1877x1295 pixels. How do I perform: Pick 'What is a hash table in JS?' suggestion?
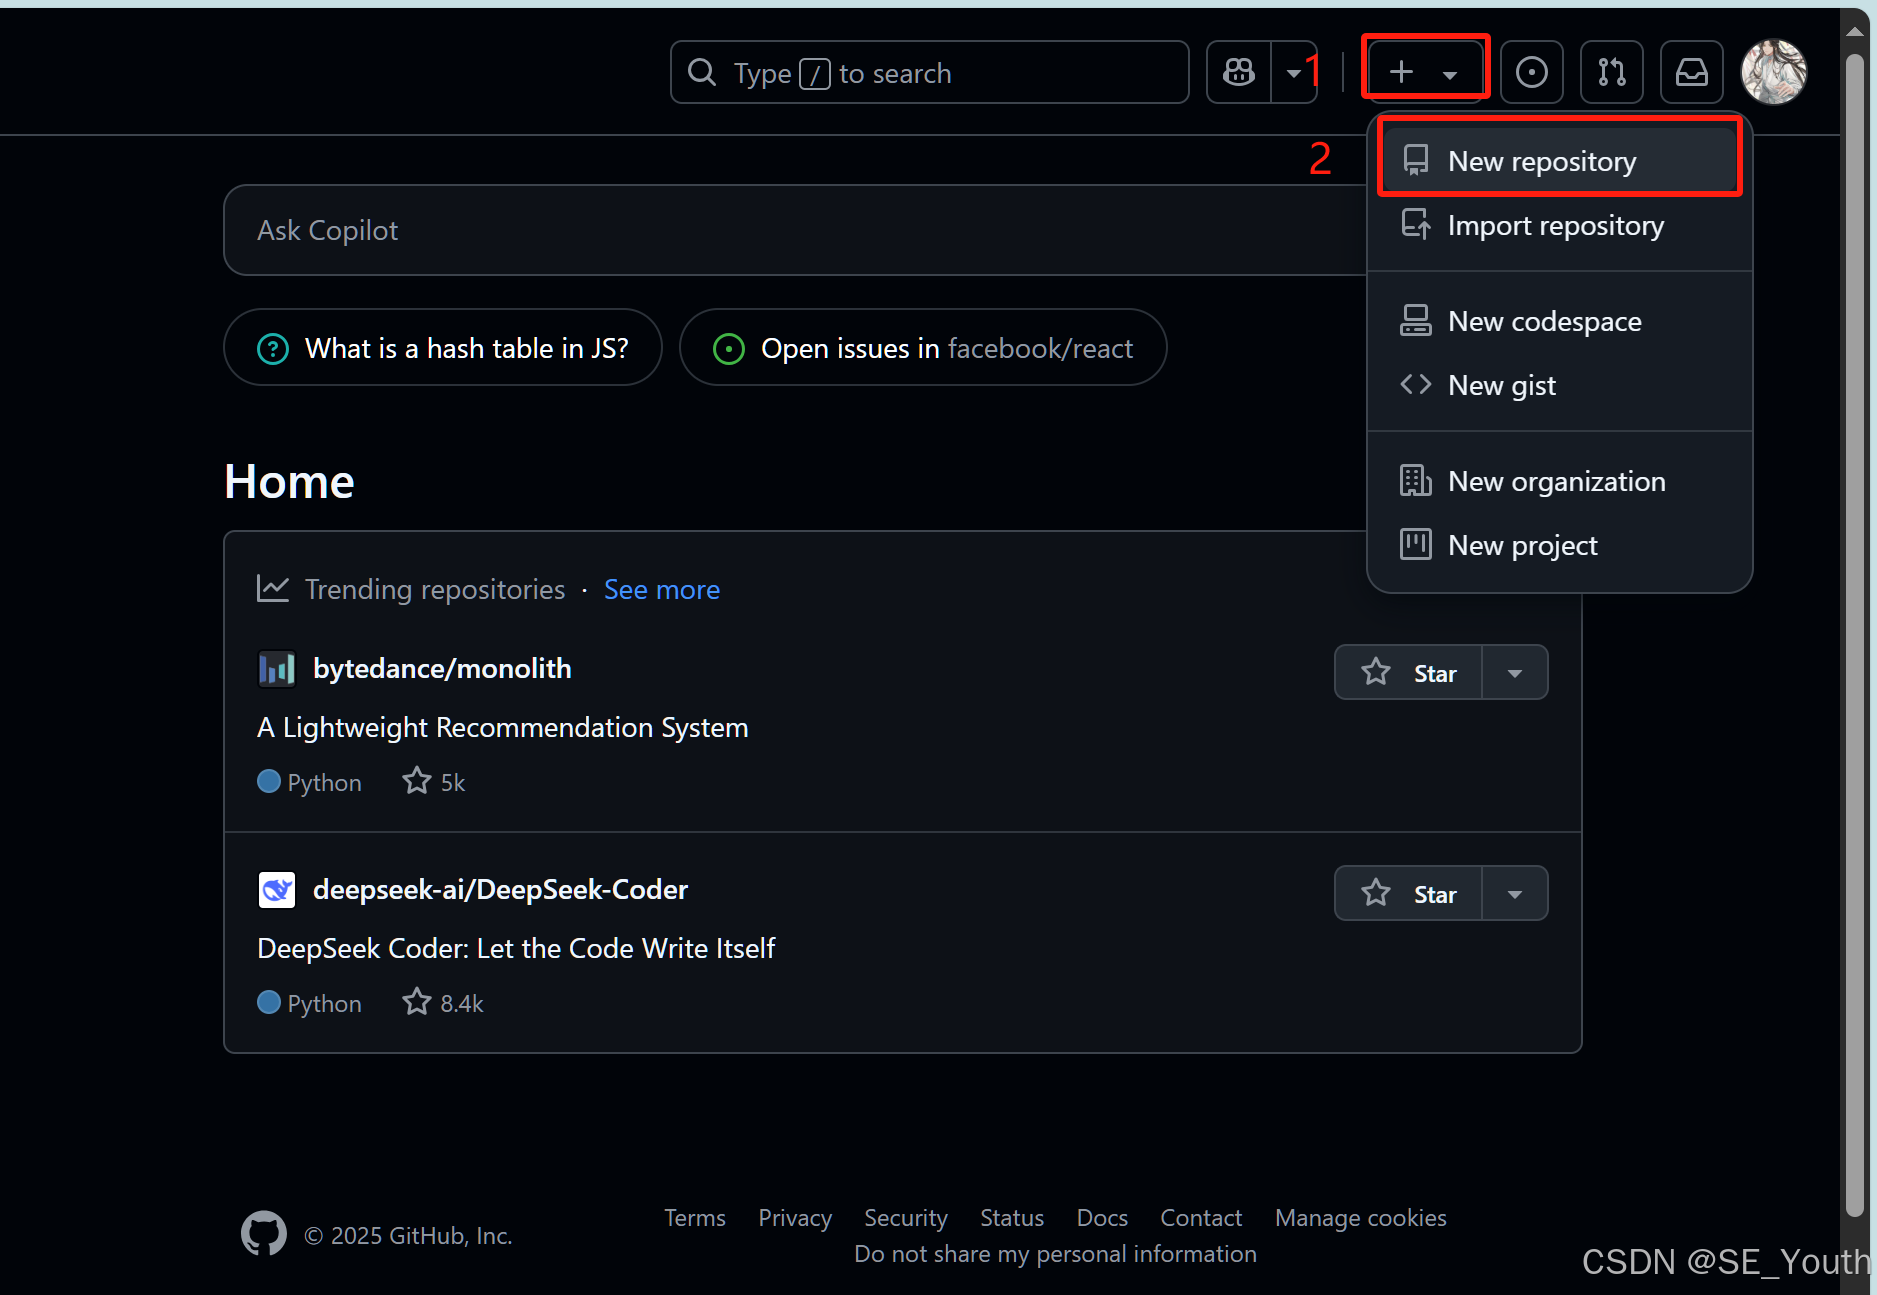tap(443, 348)
